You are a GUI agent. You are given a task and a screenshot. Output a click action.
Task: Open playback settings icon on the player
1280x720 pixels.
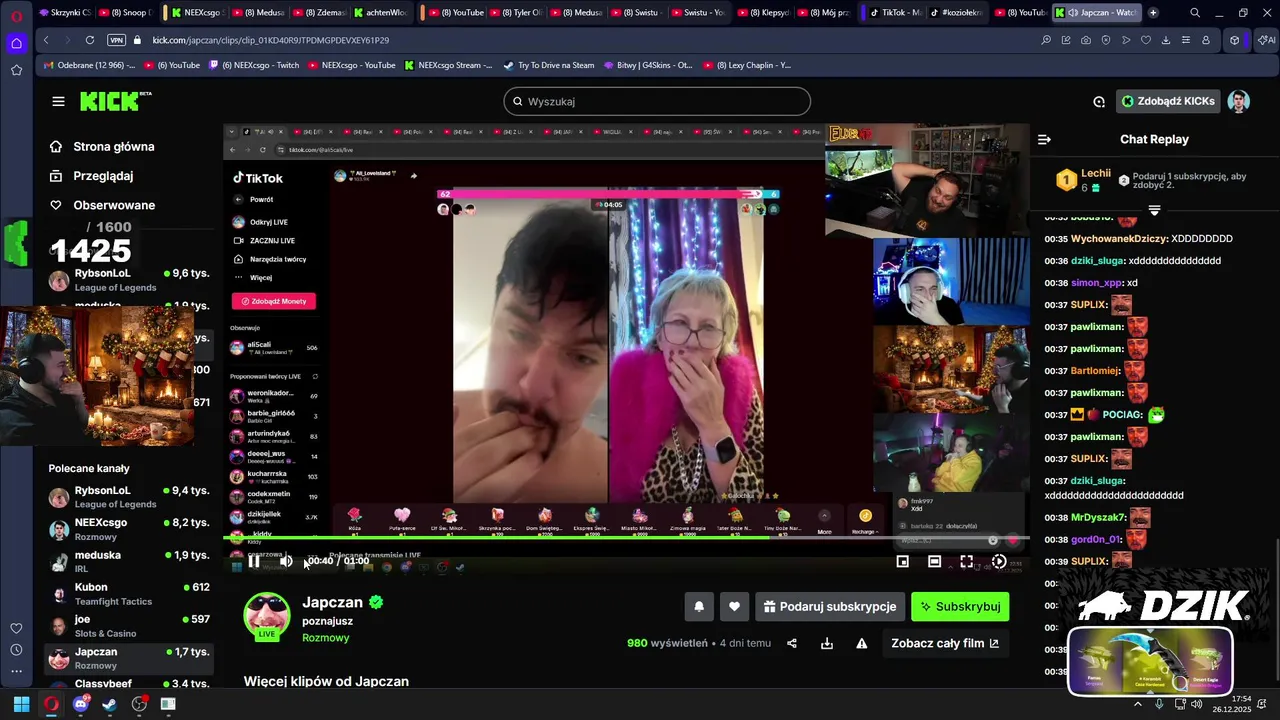(x=998, y=562)
